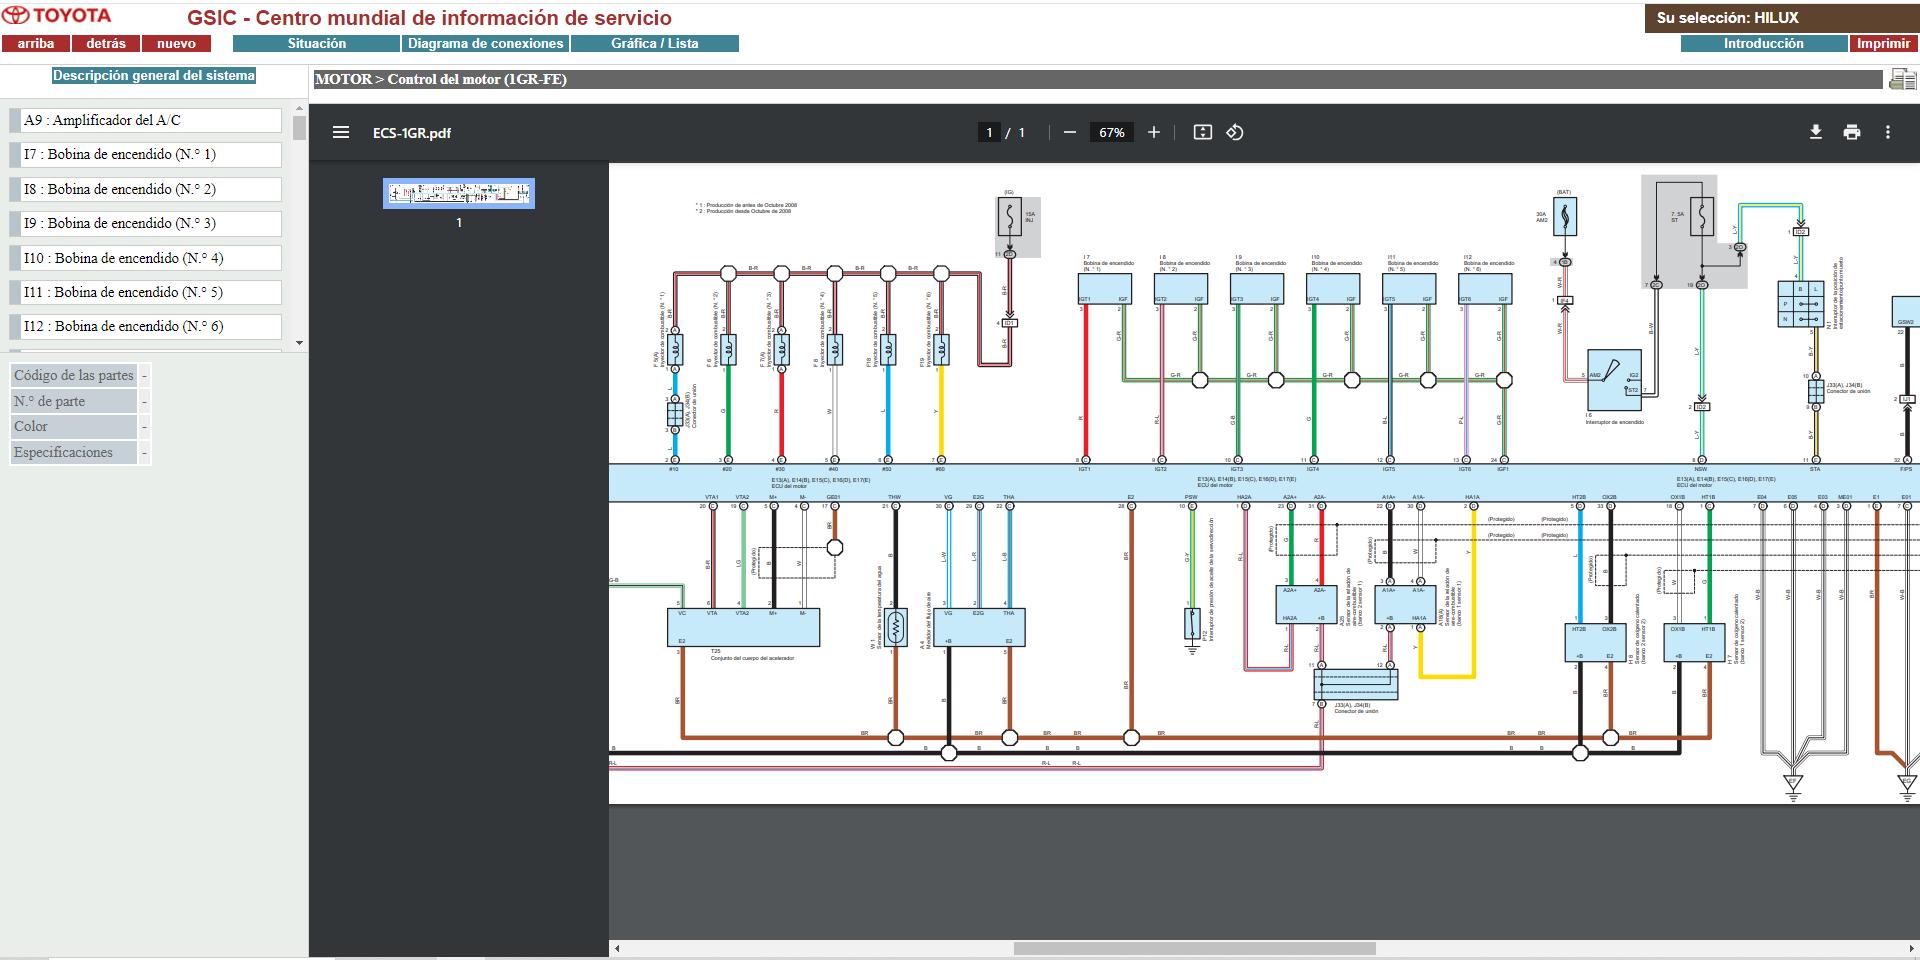This screenshot has width=1920, height=960.
Task: Click the Código de las partes label
Action: 73,376
